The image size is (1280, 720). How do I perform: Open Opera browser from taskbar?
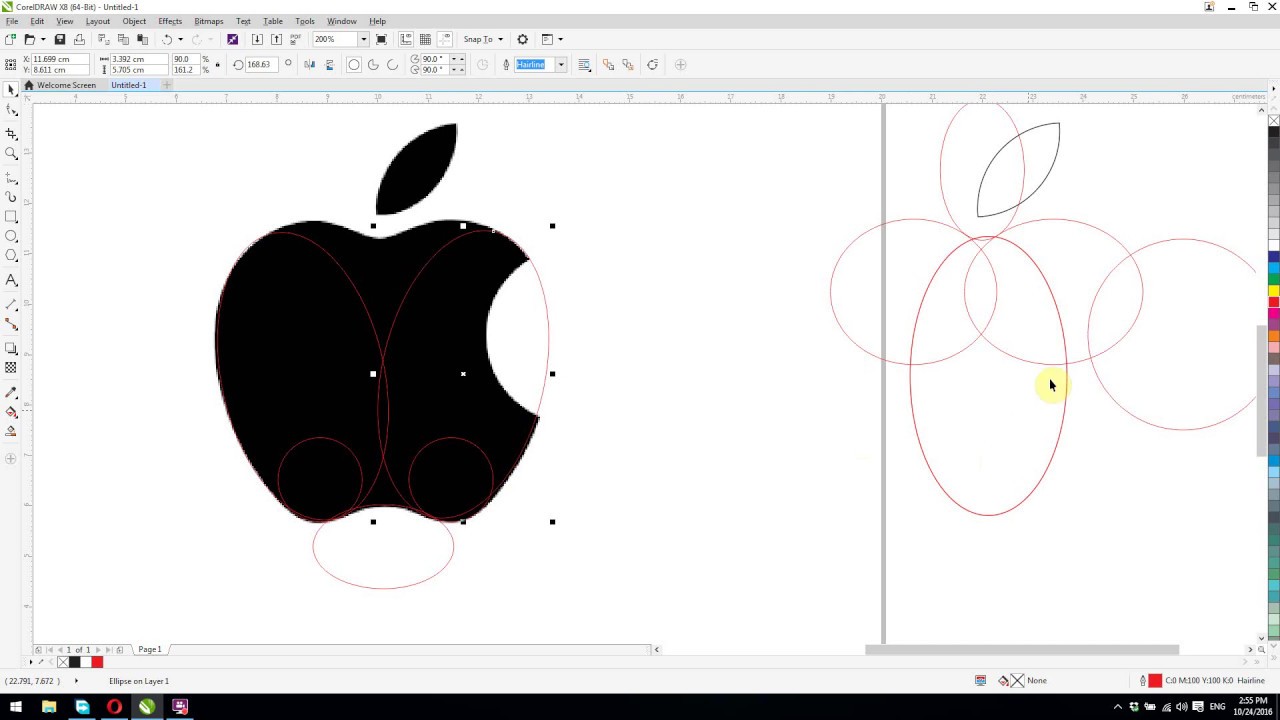tap(114, 707)
